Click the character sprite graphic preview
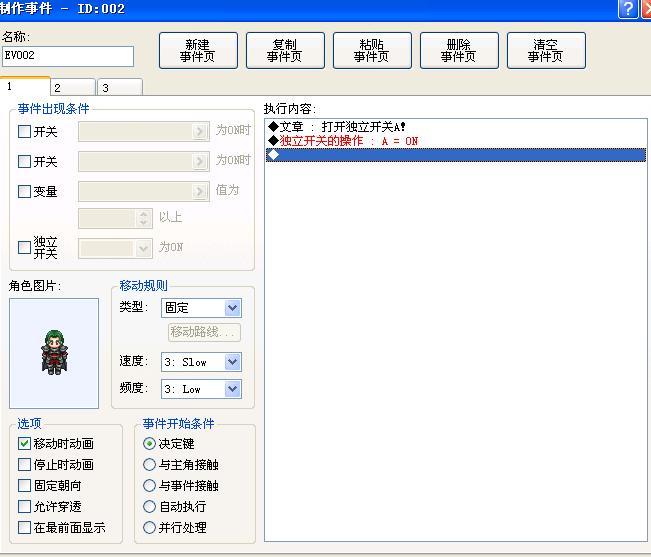The image size is (651, 557). point(54,353)
